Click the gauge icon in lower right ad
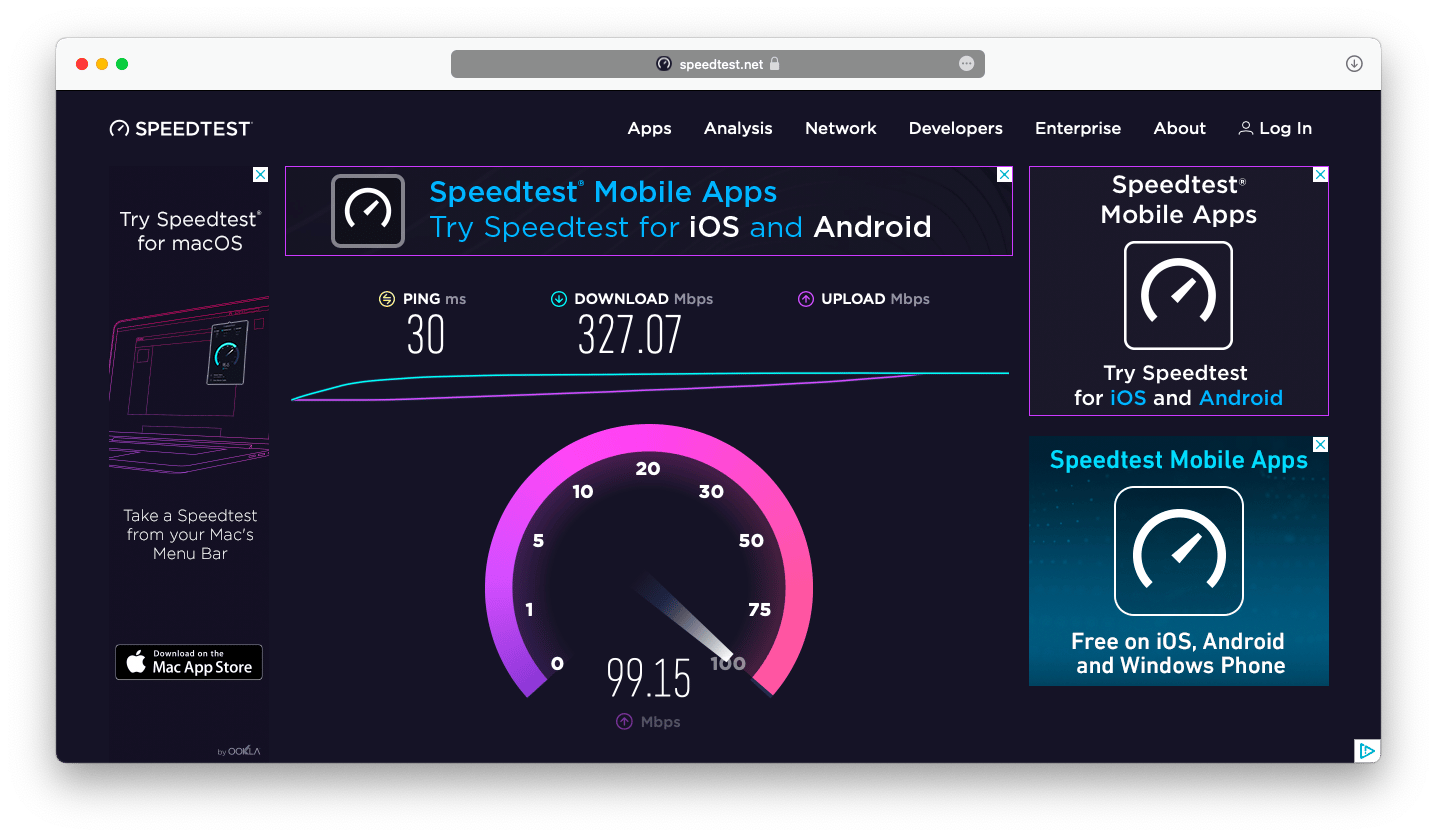Viewport: 1437px width, 837px height. click(x=1179, y=551)
